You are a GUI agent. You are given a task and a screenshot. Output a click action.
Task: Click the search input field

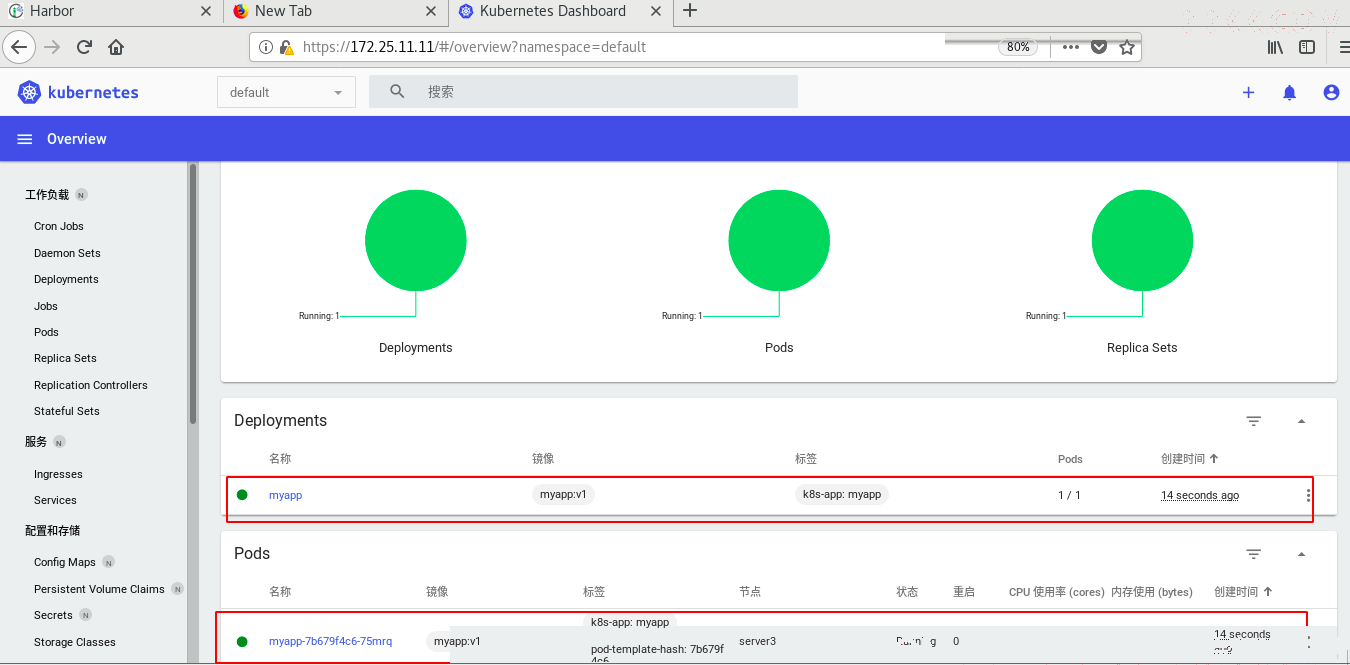(583, 92)
